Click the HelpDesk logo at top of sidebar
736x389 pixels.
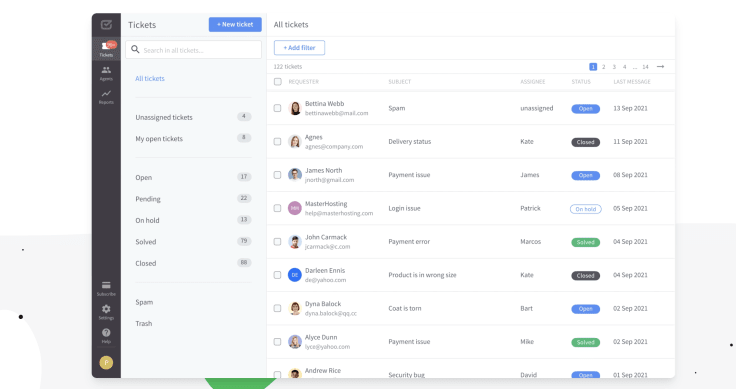click(x=107, y=25)
